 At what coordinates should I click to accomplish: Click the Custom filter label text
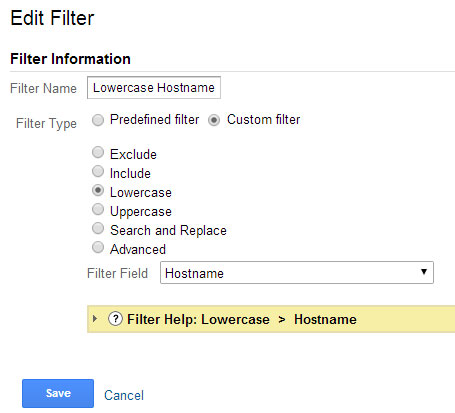[x=264, y=119]
